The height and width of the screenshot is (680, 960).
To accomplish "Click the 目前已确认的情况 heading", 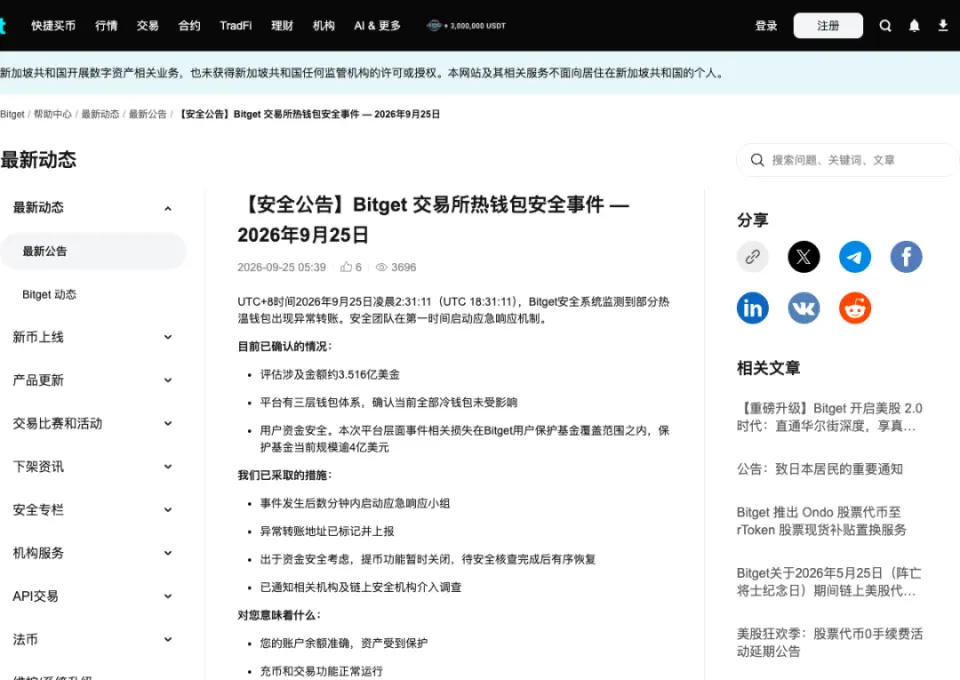I will point(285,346).
